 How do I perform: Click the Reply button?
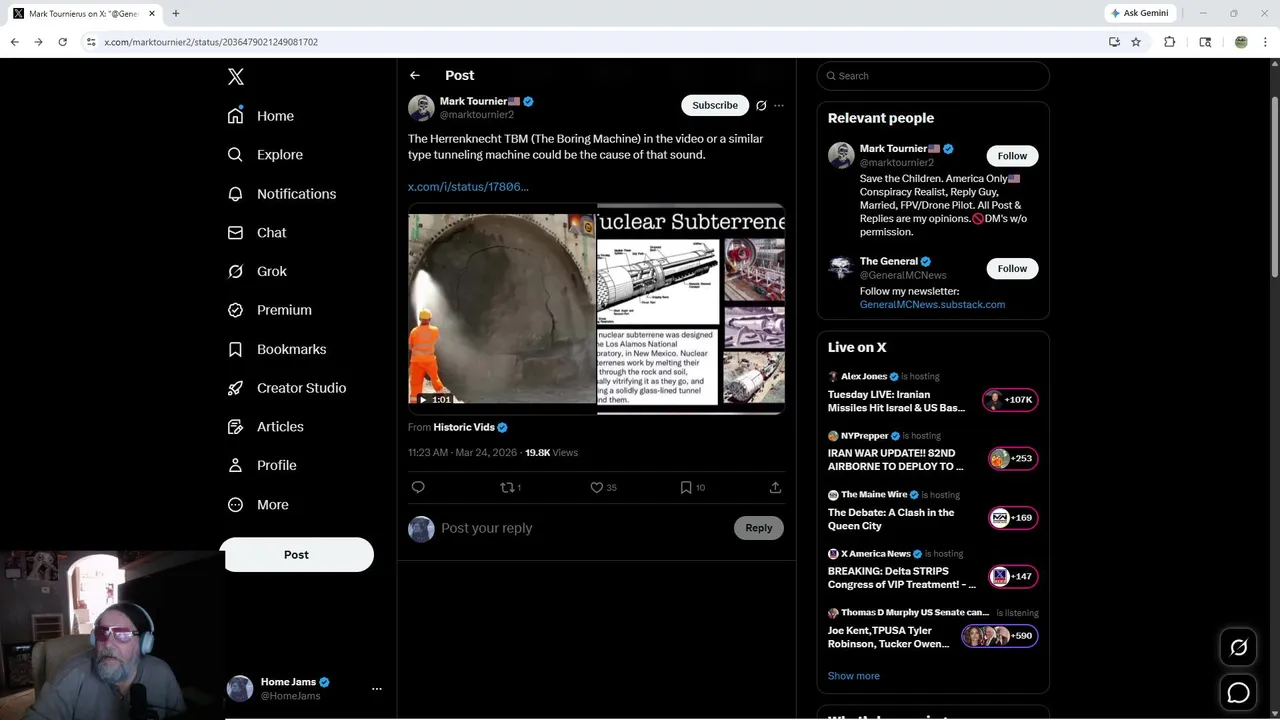(x=758, y=528)
